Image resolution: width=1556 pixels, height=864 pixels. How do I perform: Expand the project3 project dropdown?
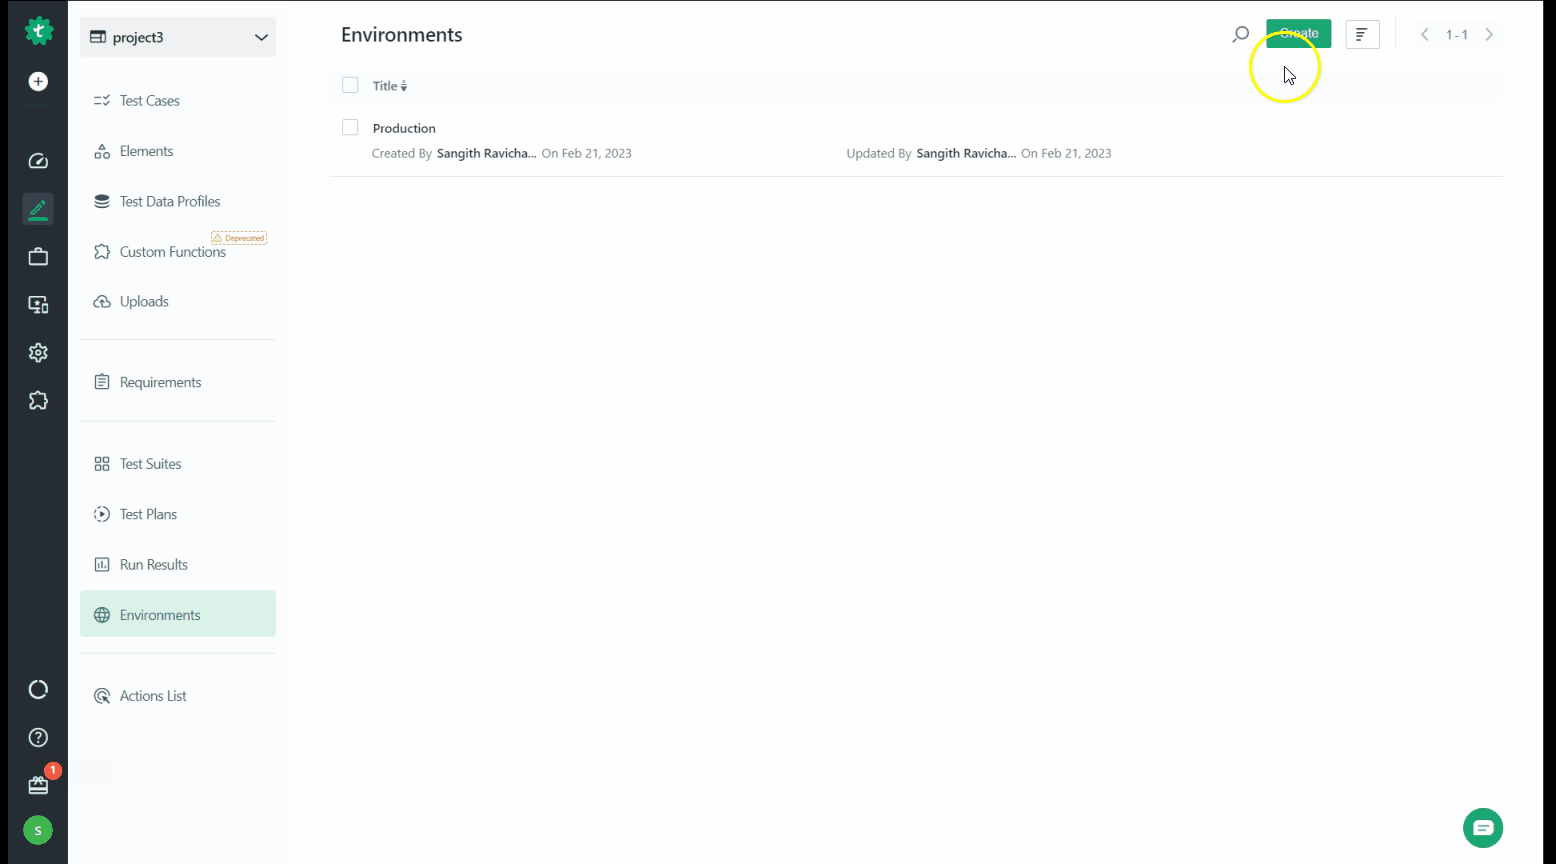(178, 37)
